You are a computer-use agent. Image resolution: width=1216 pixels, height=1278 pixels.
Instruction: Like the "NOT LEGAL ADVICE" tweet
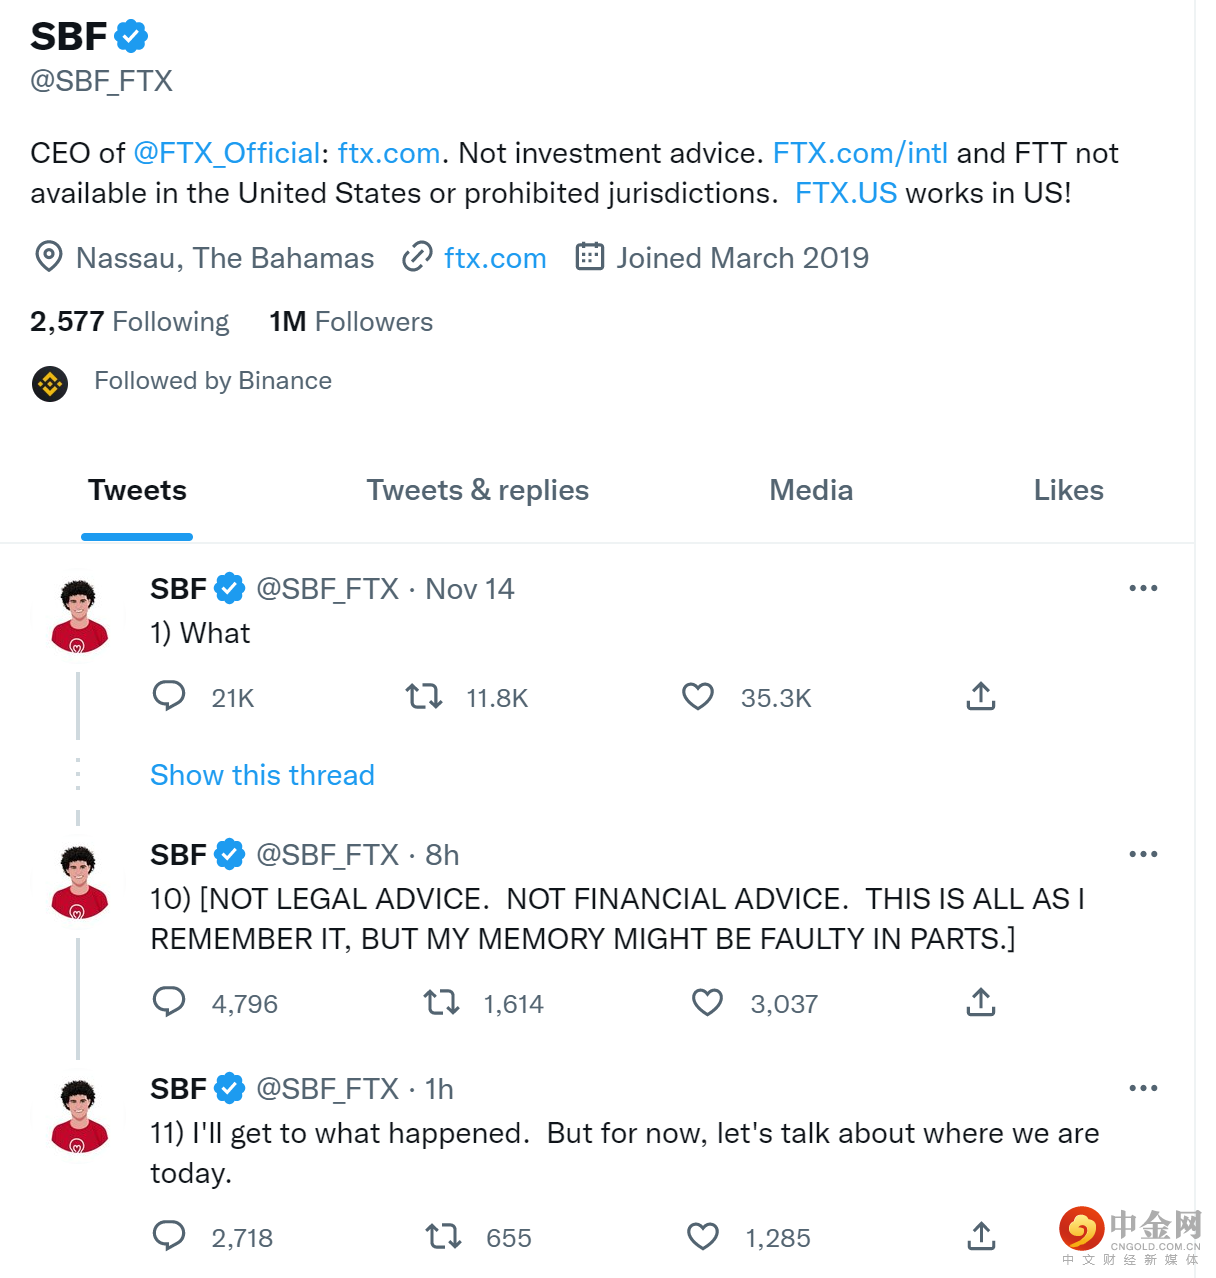pos(707,1002)
